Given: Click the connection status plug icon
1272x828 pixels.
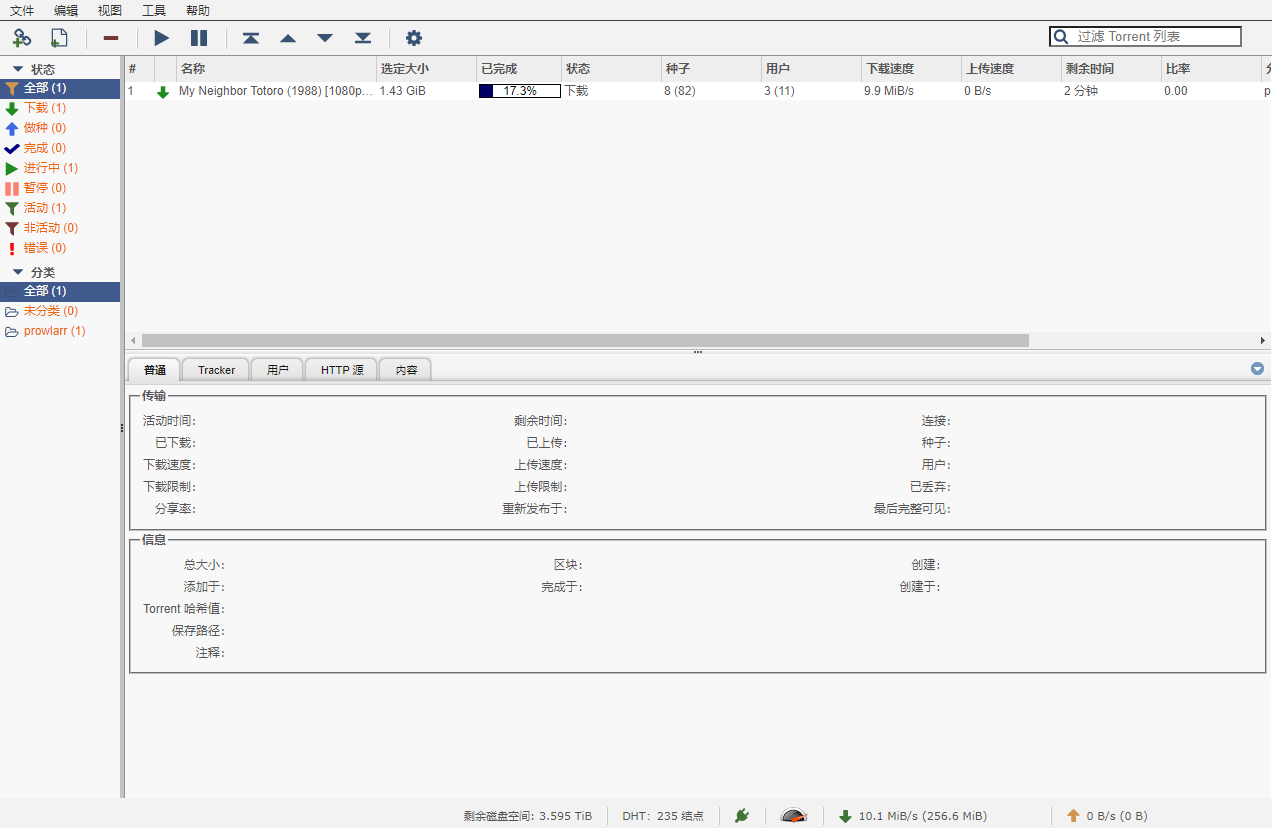Looking at the screenshot, I should click(741, 816).
